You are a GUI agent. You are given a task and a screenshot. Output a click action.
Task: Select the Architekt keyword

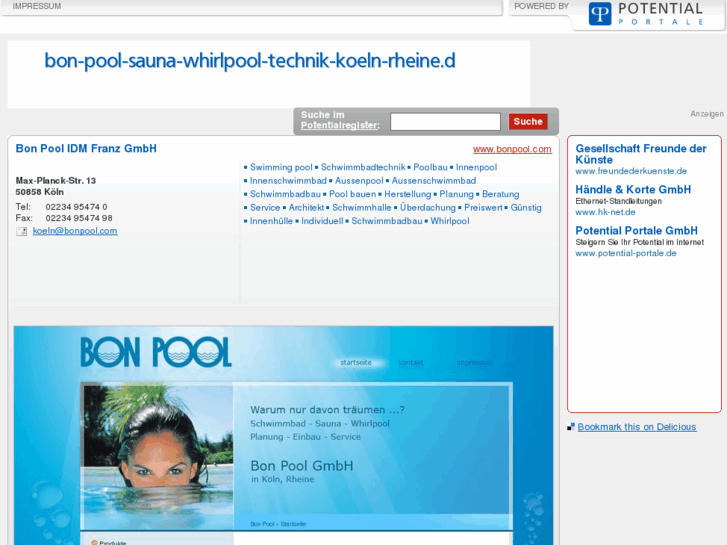point(306,207)
